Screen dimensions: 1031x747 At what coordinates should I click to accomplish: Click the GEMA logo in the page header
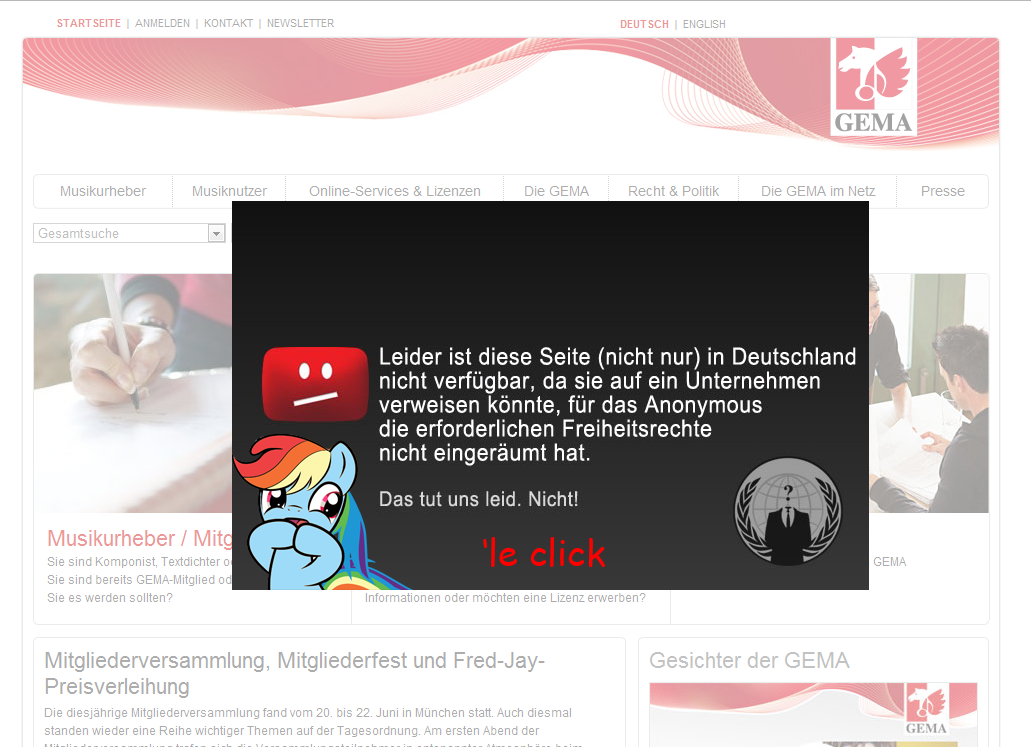point(873,87)
